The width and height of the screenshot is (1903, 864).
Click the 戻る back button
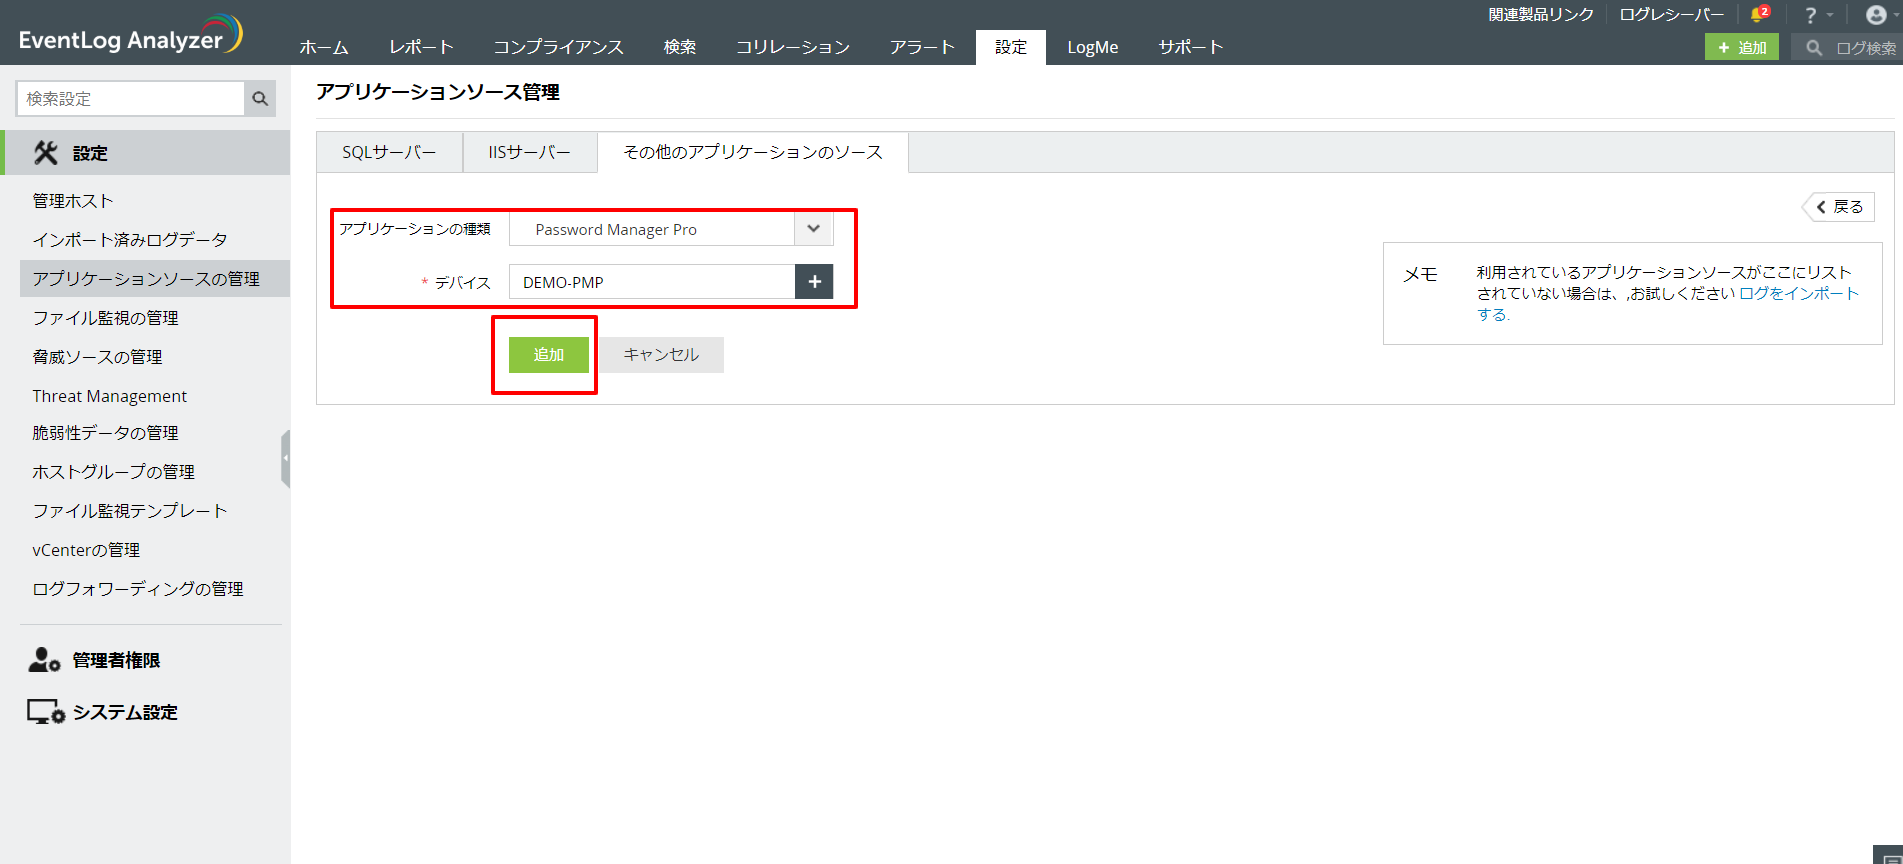click(1839, 207)
